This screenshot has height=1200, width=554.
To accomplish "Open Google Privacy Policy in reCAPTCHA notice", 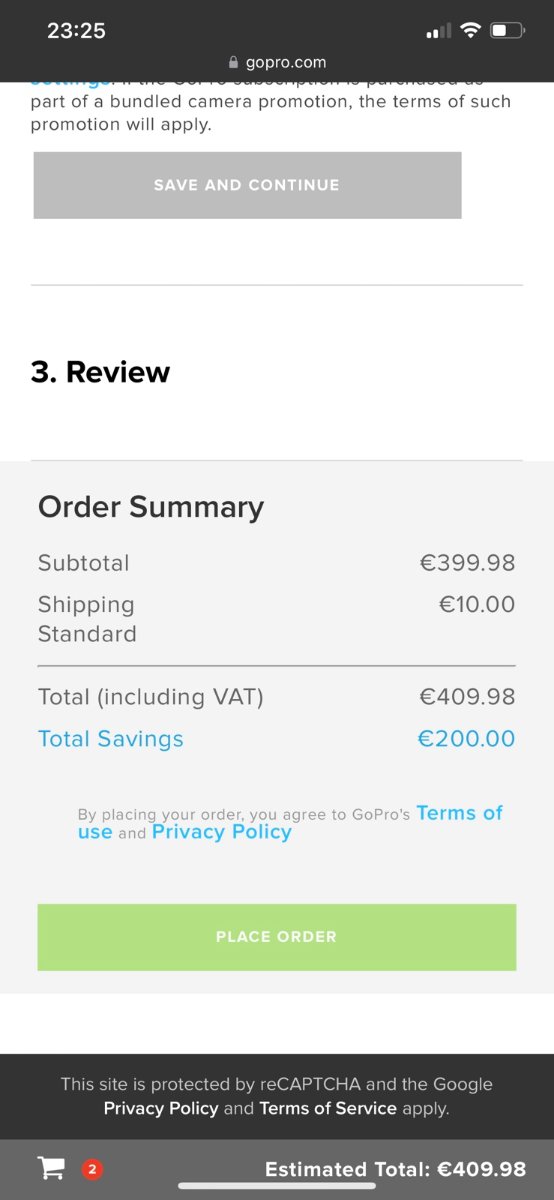I will coord(161,1108).
